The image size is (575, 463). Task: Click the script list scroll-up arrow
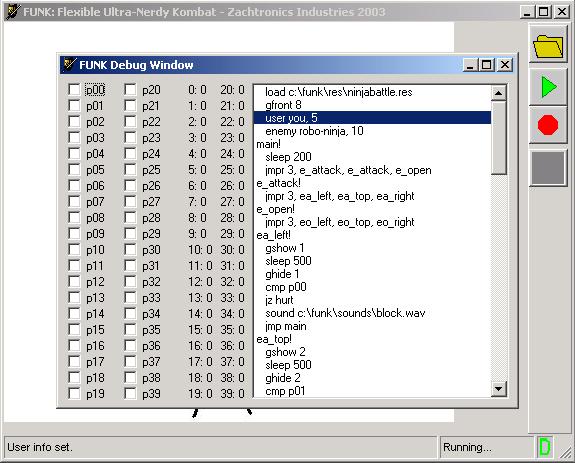coord(498,93)
